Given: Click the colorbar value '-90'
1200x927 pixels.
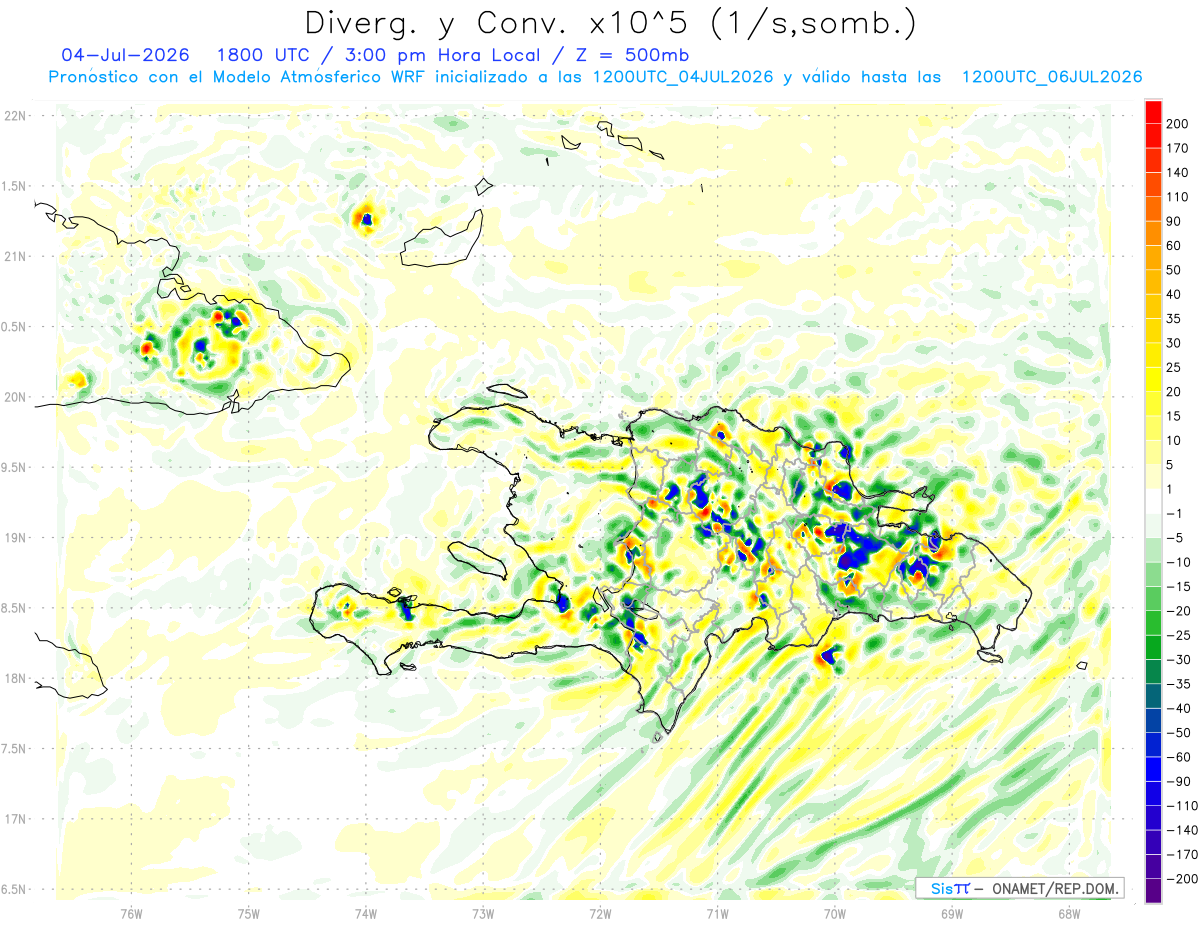Looking at the screenshot, I should 1178,781.
